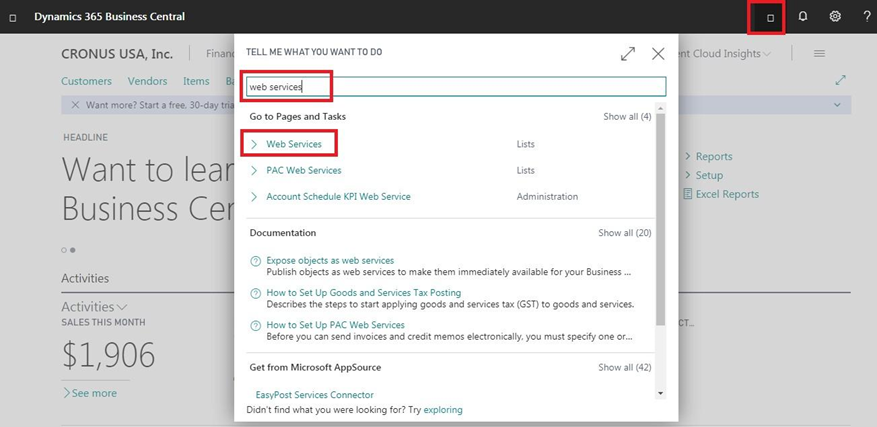Select the first headline dot indicator
877x427 pixels.
click(x=64, y=250)
